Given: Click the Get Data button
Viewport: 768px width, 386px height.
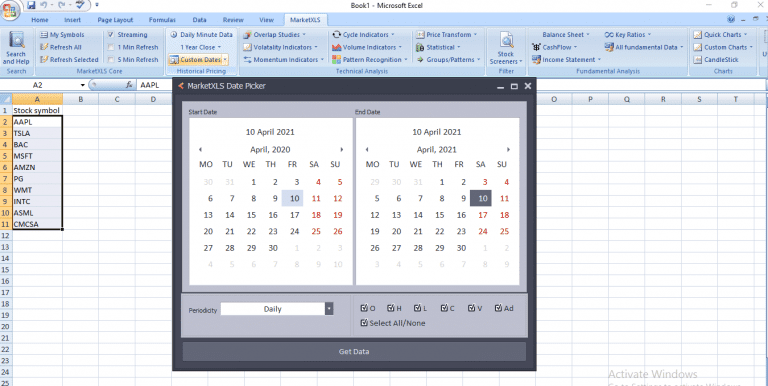Looking at the screenshot, I should [354, 351].
